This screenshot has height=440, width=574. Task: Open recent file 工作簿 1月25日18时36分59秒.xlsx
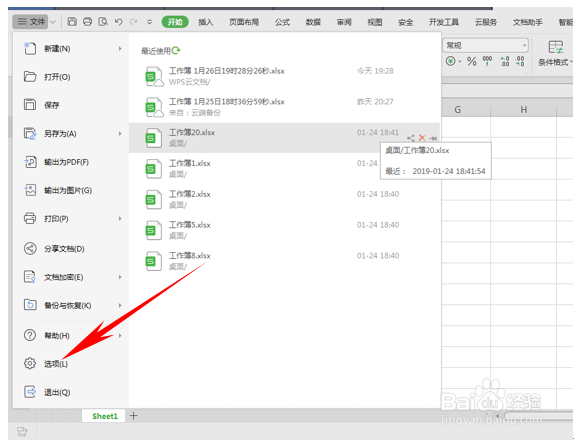click(284, 107)
